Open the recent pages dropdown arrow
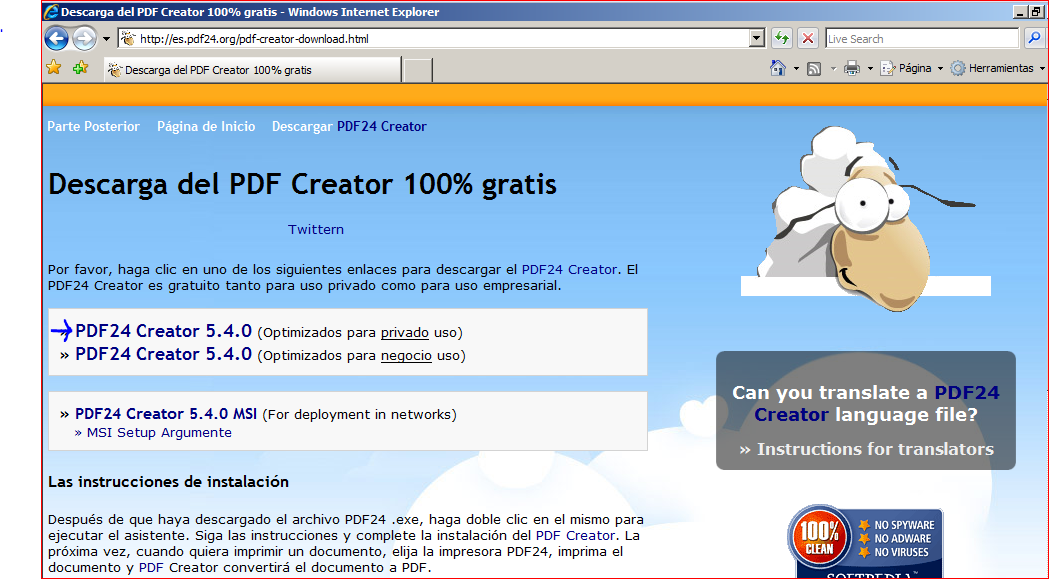This screenshot has height=579, width=1049. (106, 39)
